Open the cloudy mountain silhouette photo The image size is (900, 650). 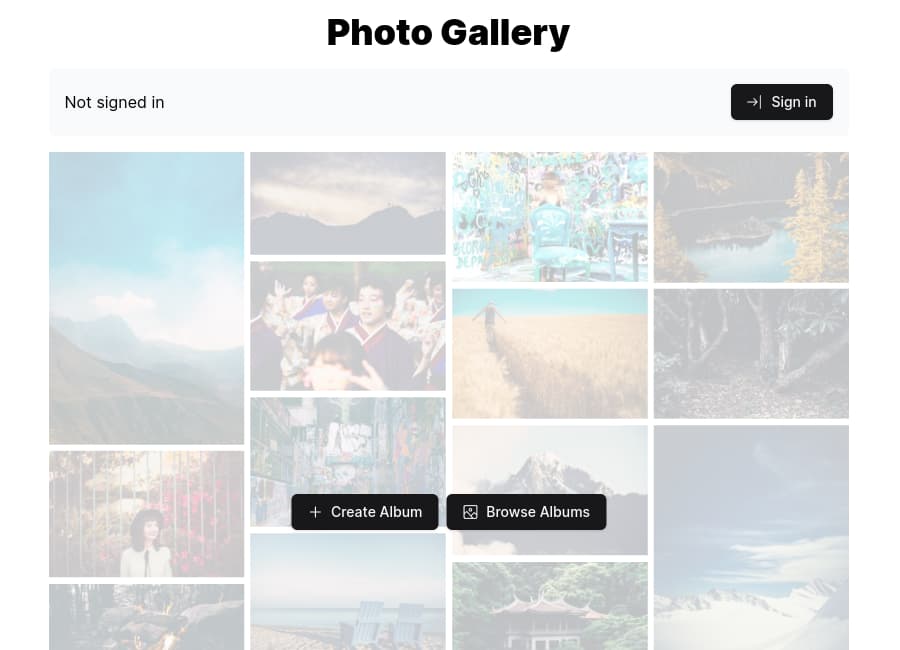coord(348,203)
